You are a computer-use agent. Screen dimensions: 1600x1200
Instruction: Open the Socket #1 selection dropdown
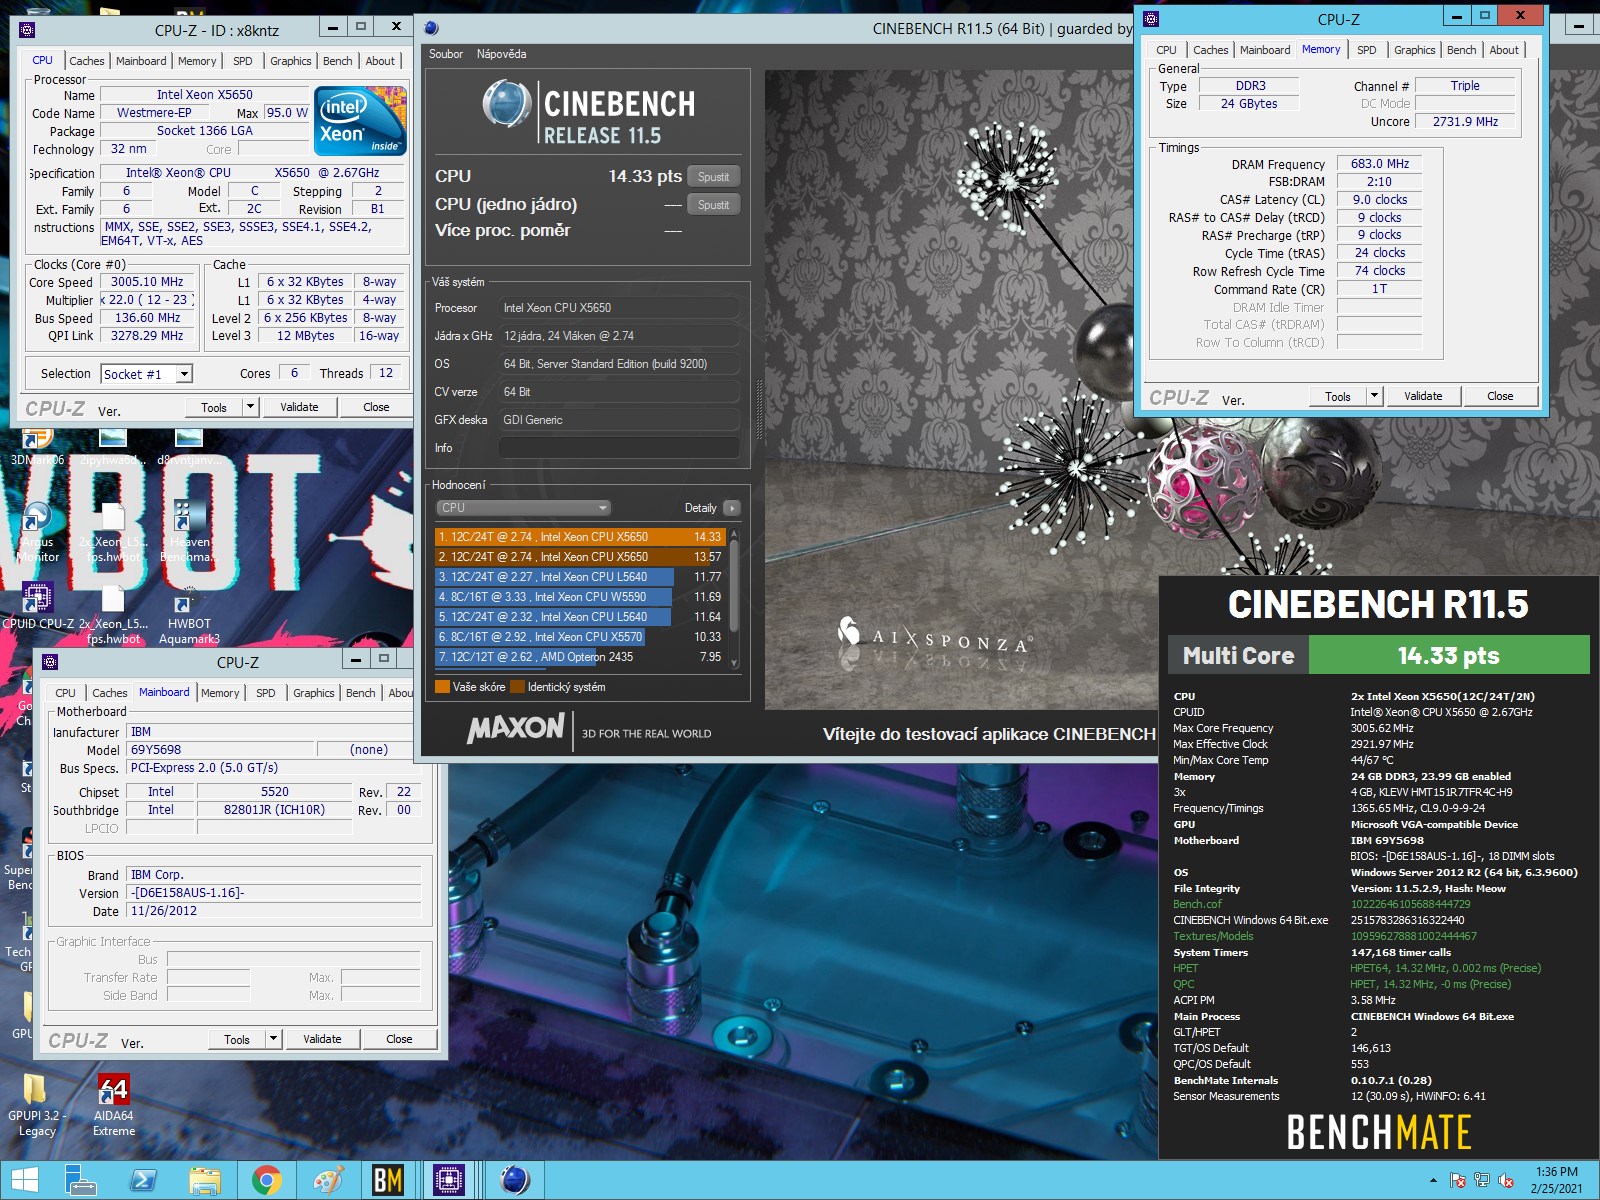click(146, 374)
